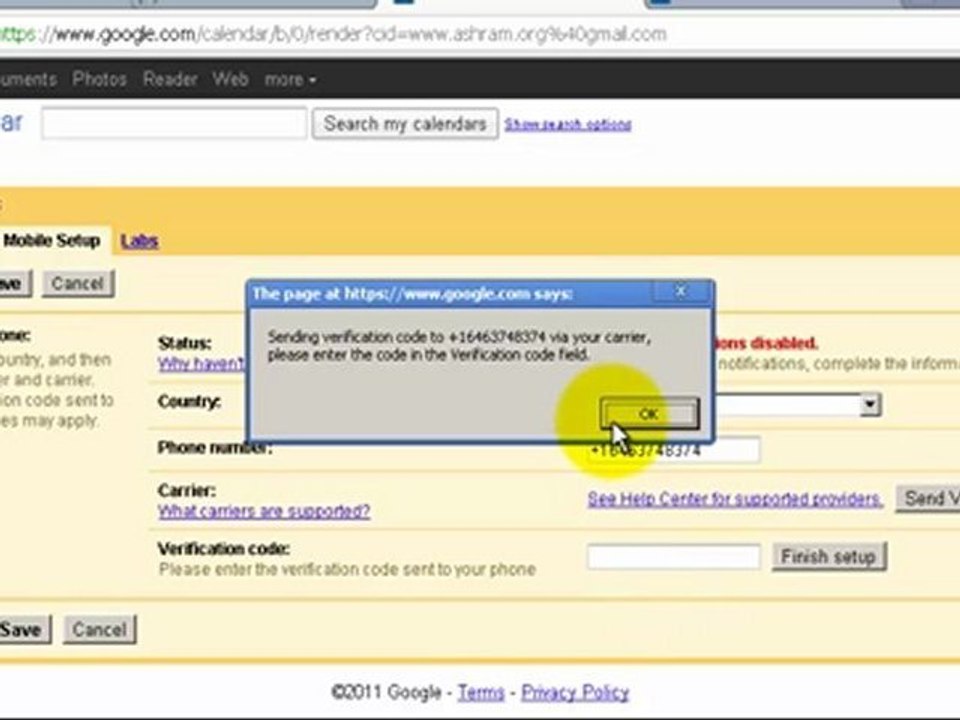Open the Photos link in top bar
The height and width of the screenshot is (720, 960).
click(x=99, y=79)
